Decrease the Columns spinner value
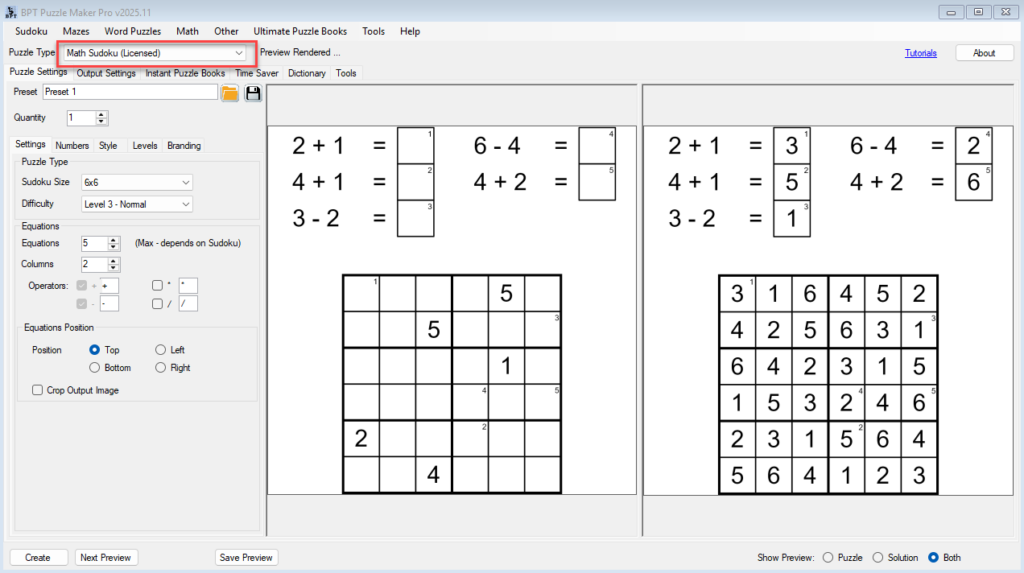The height and width of the screenshot is (573, 1024). (x=113, y=268)
